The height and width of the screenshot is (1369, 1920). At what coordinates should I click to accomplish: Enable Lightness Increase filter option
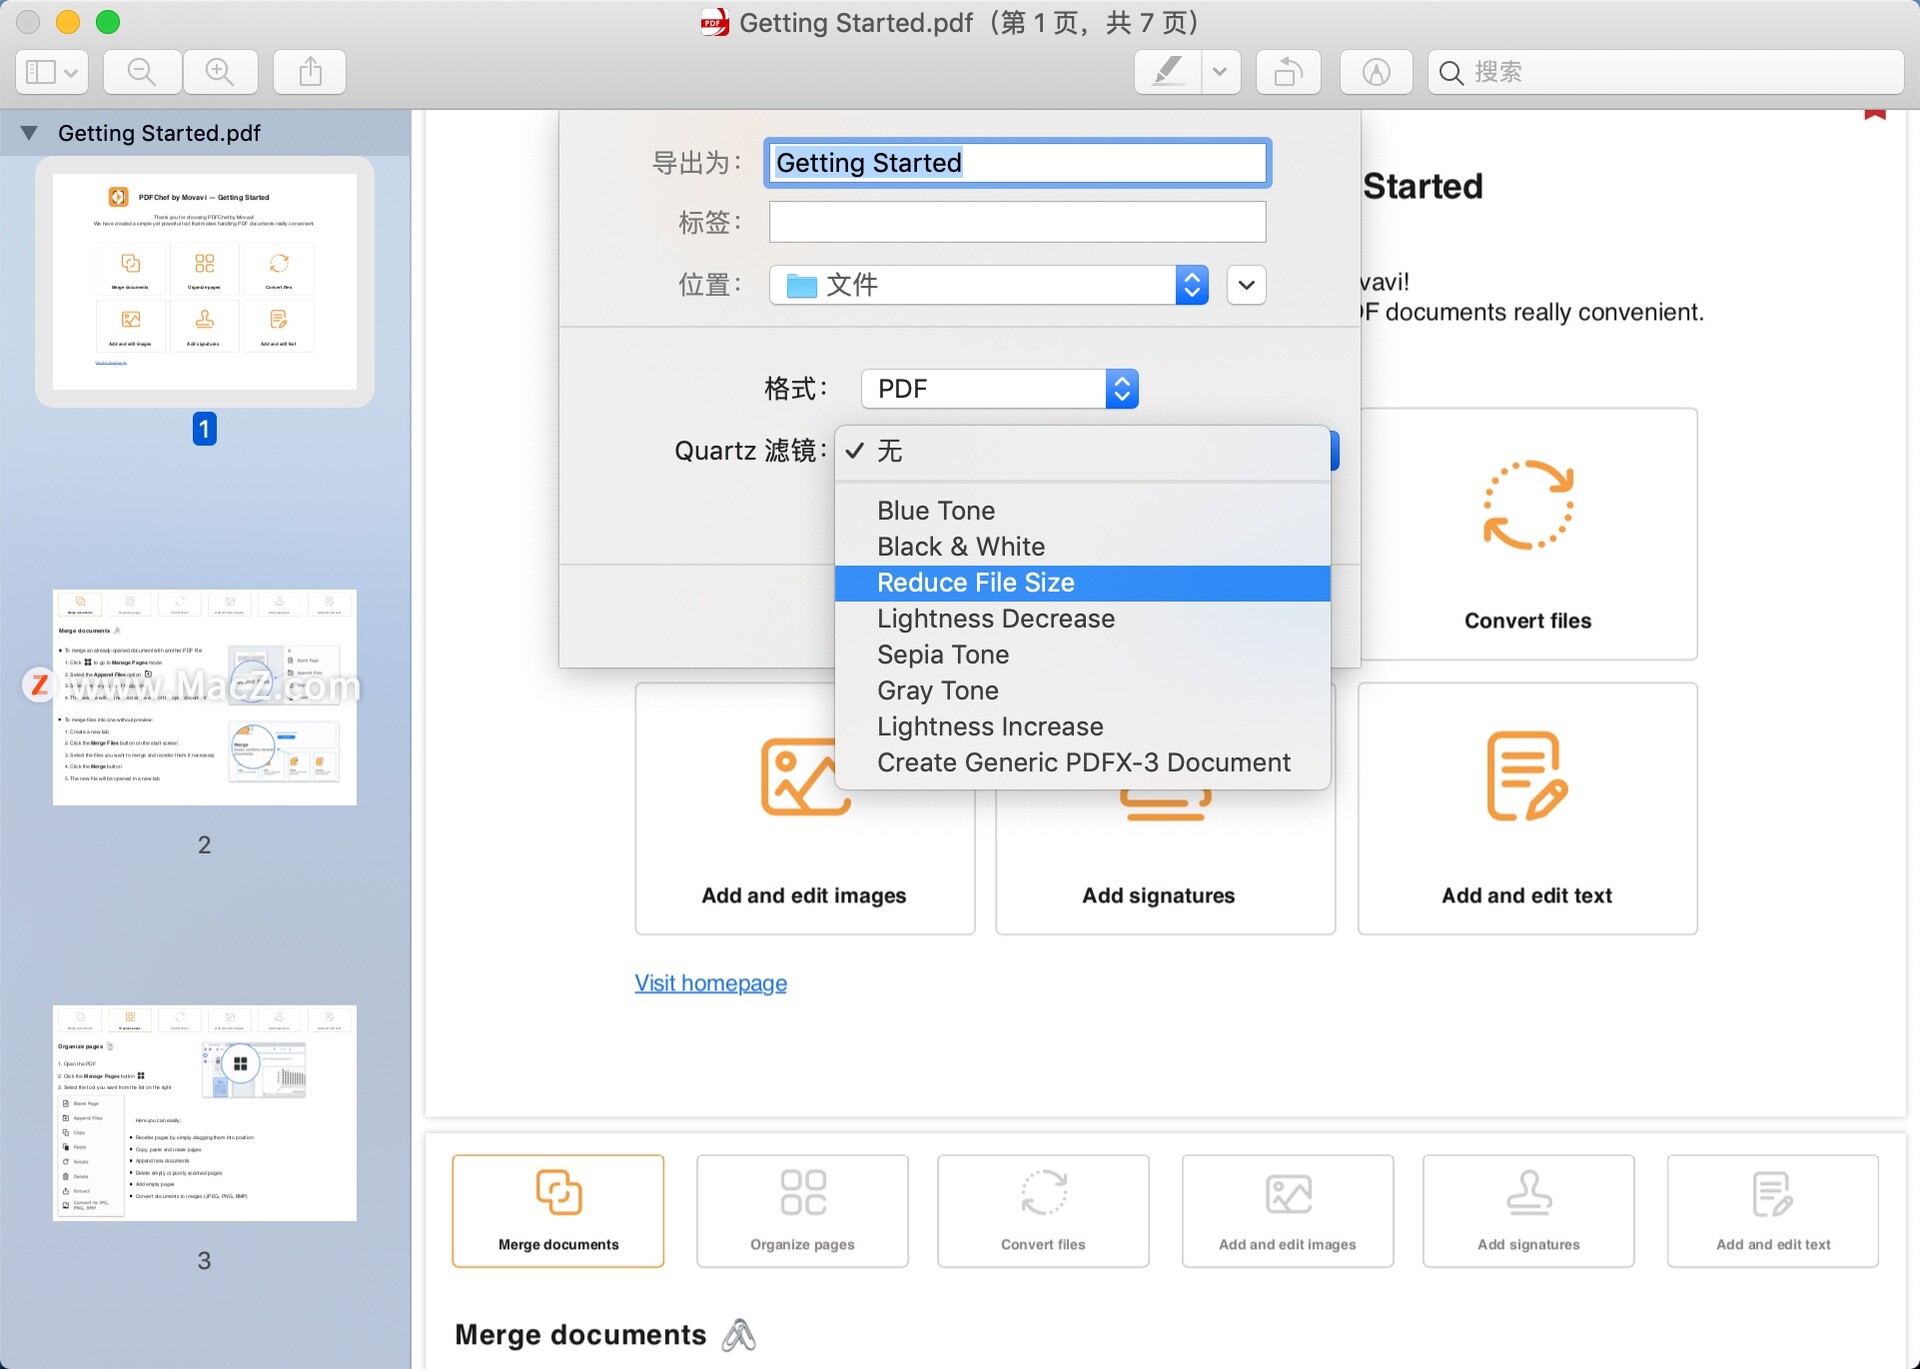pos(990,726)
